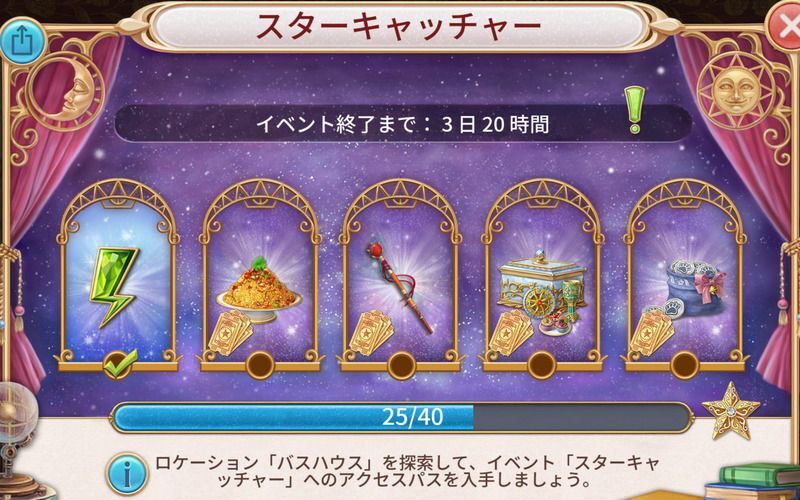Image resolution: width=800 pixels, height=500 pixels.
Task: Tap the empty circle under staff reward
Action: (x=402, y=365)
